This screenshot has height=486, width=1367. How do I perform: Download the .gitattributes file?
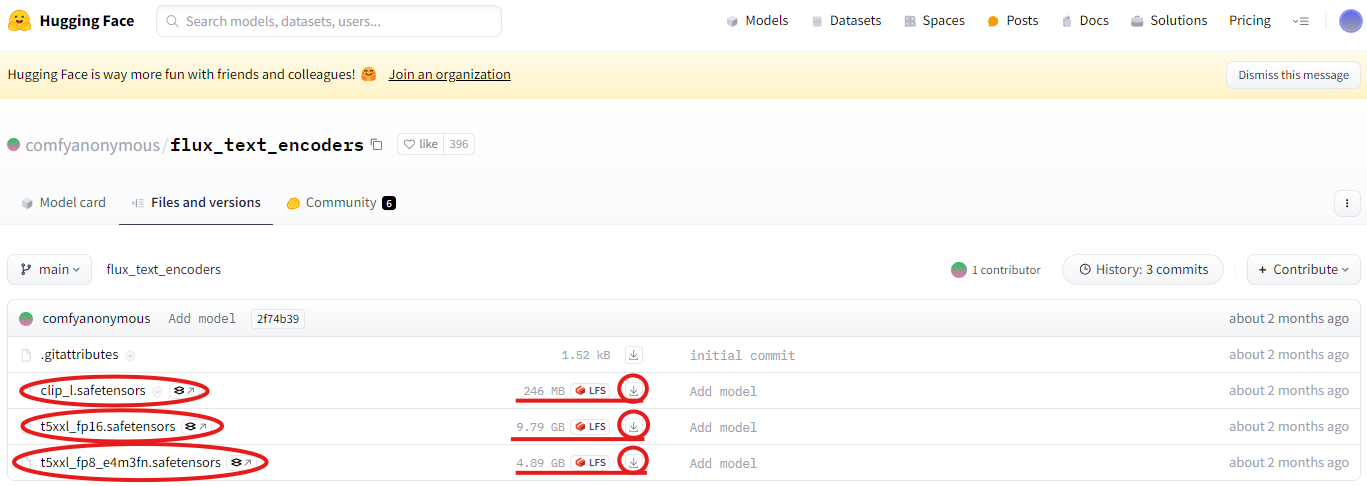(634, 355)
